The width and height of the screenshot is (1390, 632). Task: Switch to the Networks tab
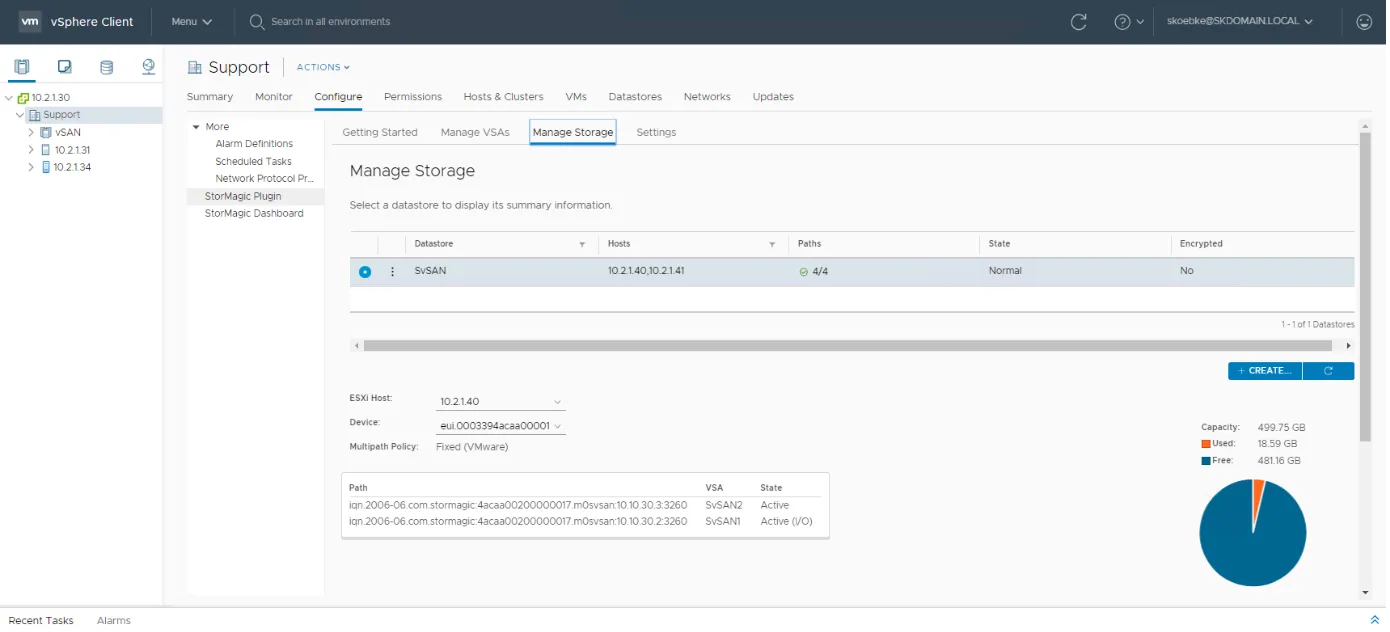[707, 97]
